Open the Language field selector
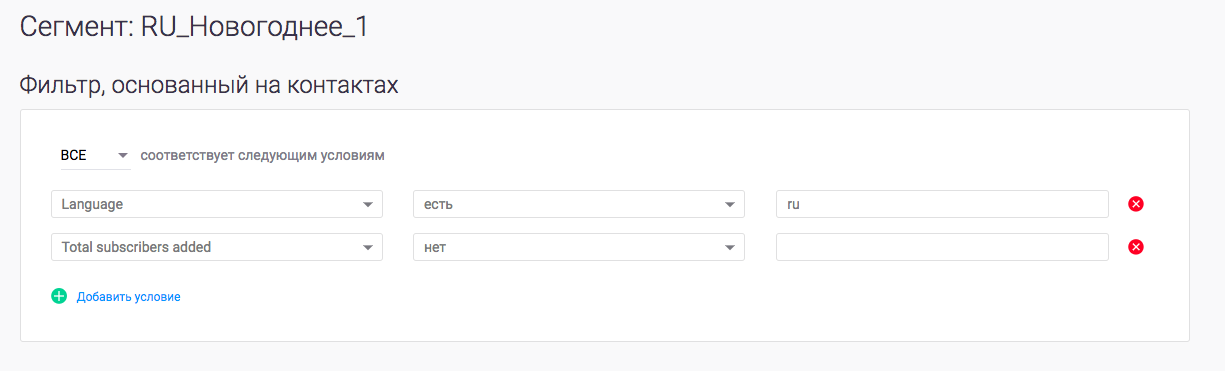Viewport: 1225px width, 371px height. 217,204
